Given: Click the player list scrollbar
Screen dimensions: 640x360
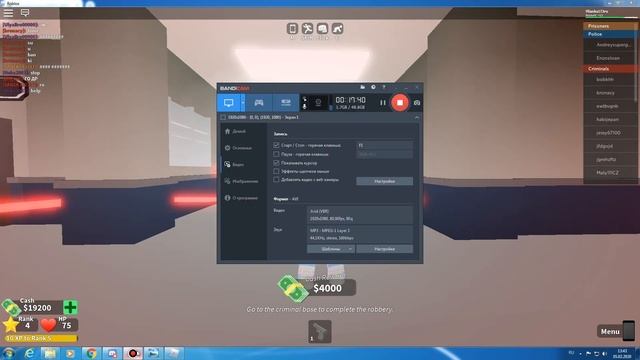Looking at the screenshot, I should point(636,61).
